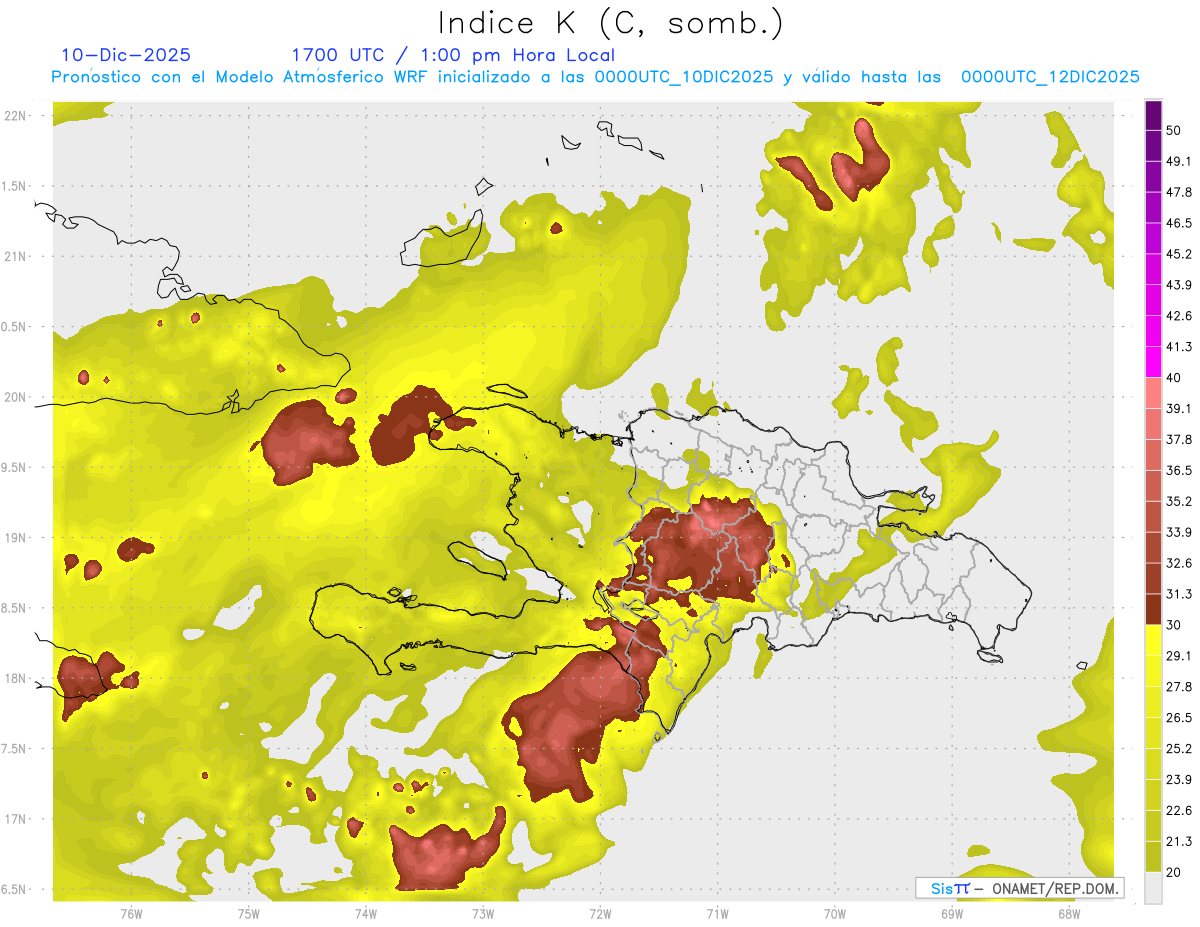Click the colorbar '20' label at the bottom

(x=1174, y=872)
